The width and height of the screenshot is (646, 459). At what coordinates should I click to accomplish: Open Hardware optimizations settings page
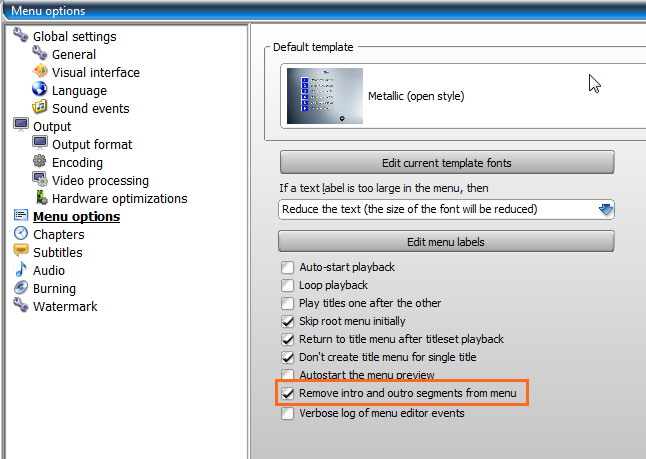coord(119,199)
